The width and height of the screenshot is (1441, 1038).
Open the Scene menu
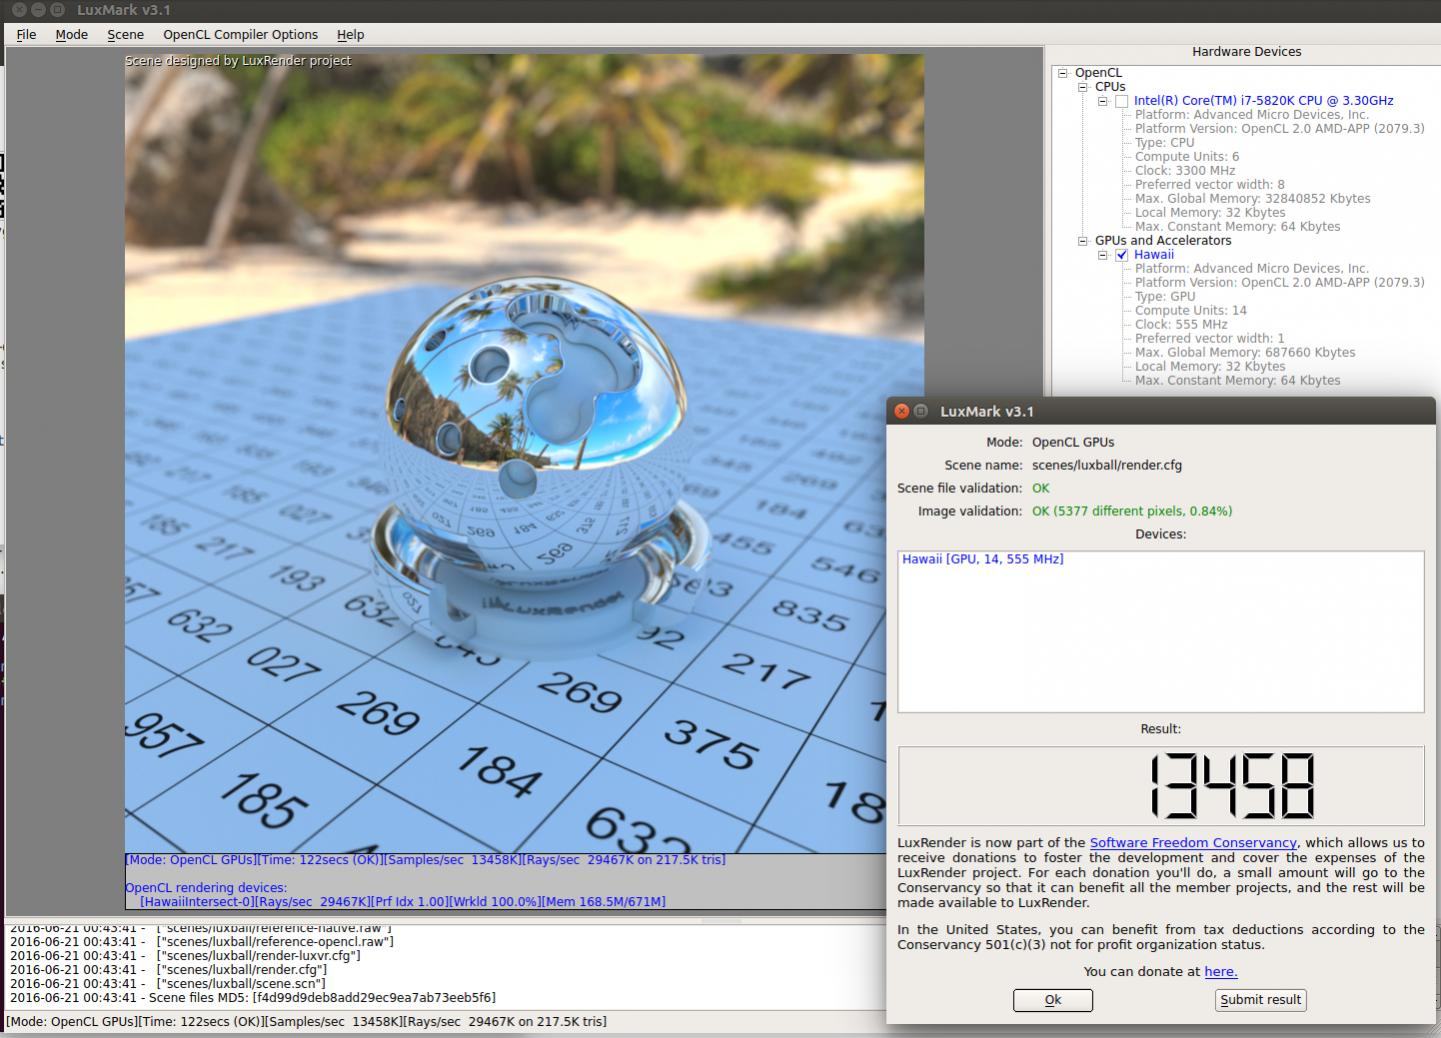tap(125, 34)
